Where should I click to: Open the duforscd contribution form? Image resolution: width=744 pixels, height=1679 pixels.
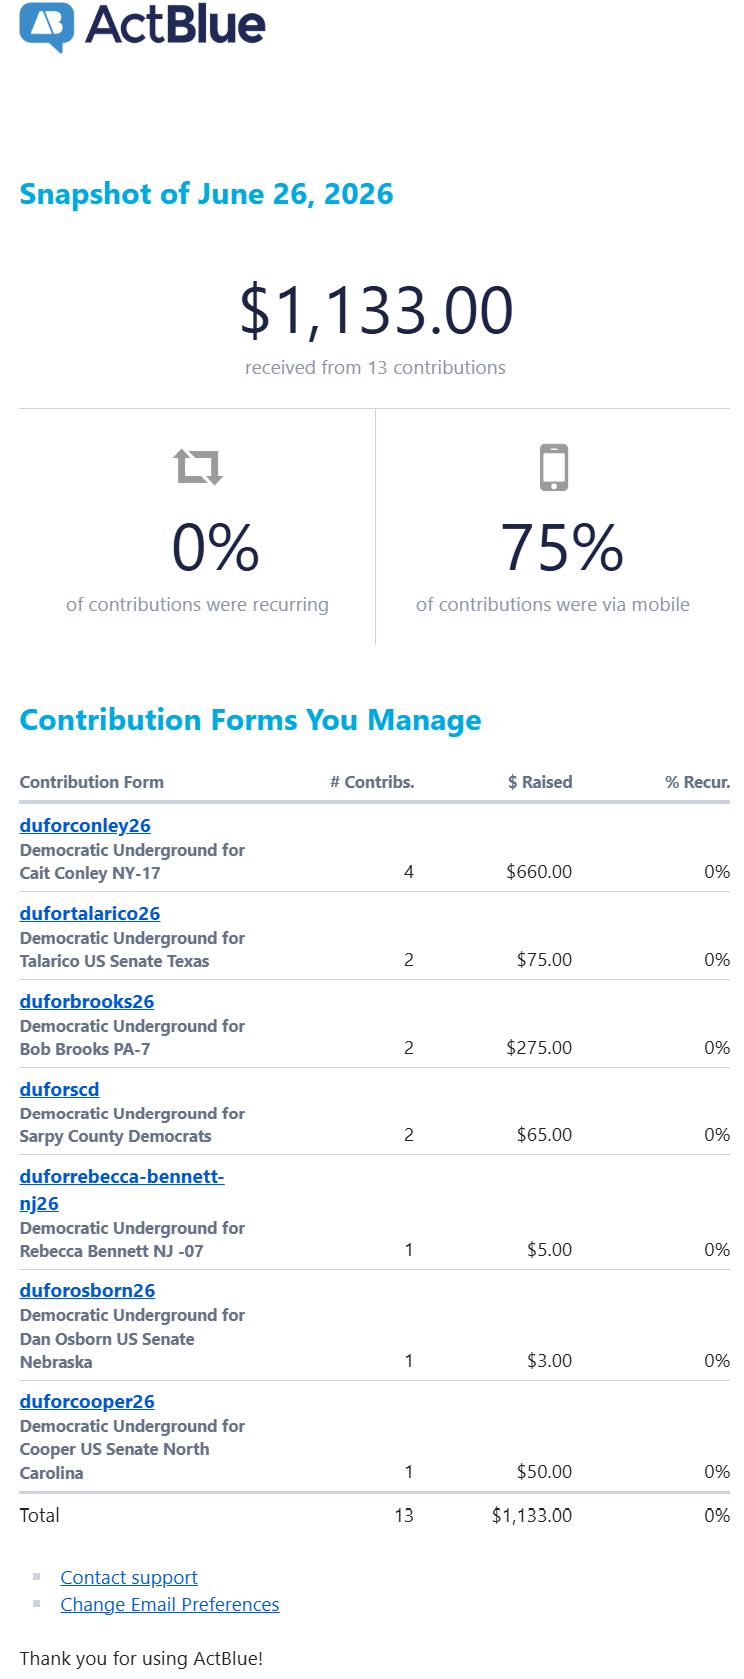(60, 1089)
